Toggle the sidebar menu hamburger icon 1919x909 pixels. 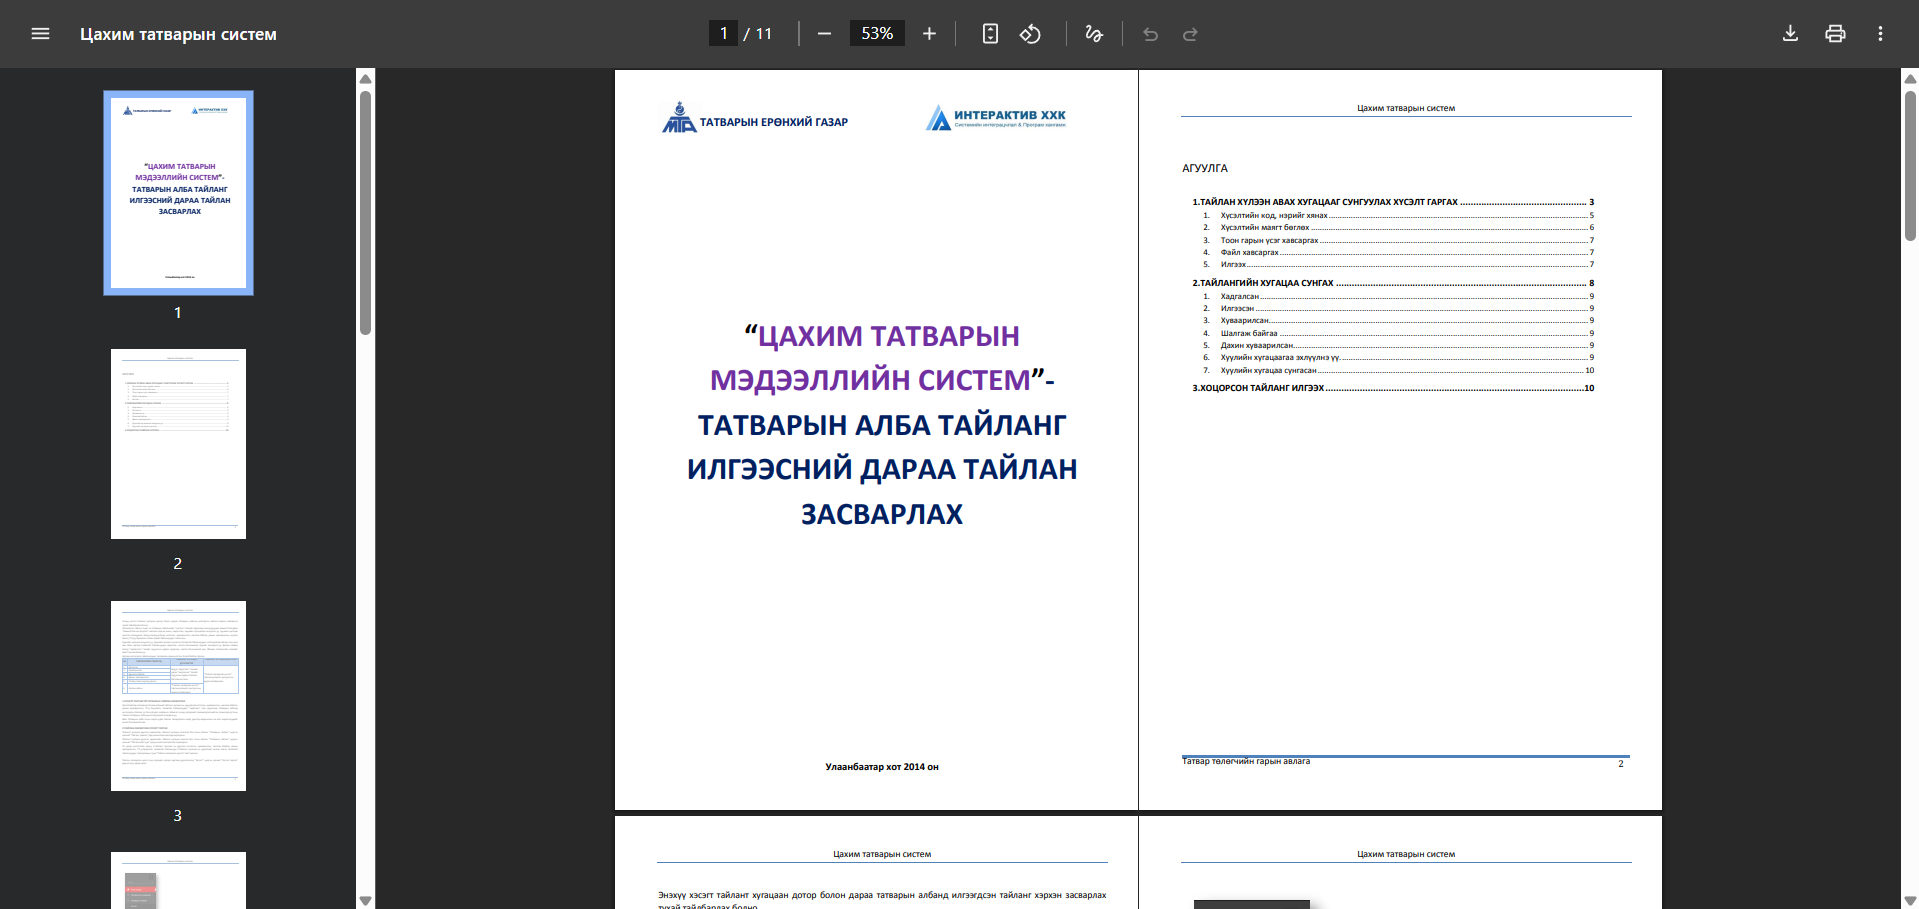pos(40,34)
